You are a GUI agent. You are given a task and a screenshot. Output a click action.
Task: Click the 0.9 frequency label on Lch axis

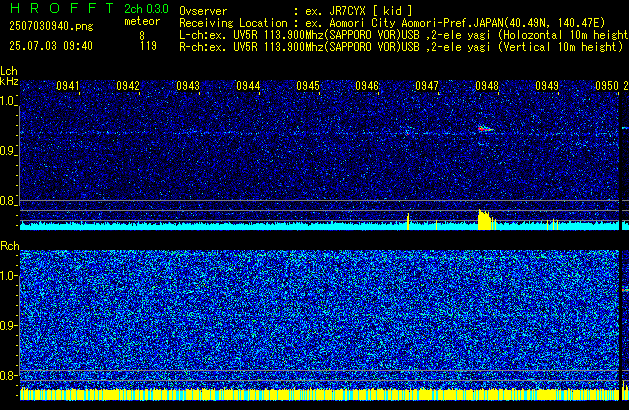(8, 151)
